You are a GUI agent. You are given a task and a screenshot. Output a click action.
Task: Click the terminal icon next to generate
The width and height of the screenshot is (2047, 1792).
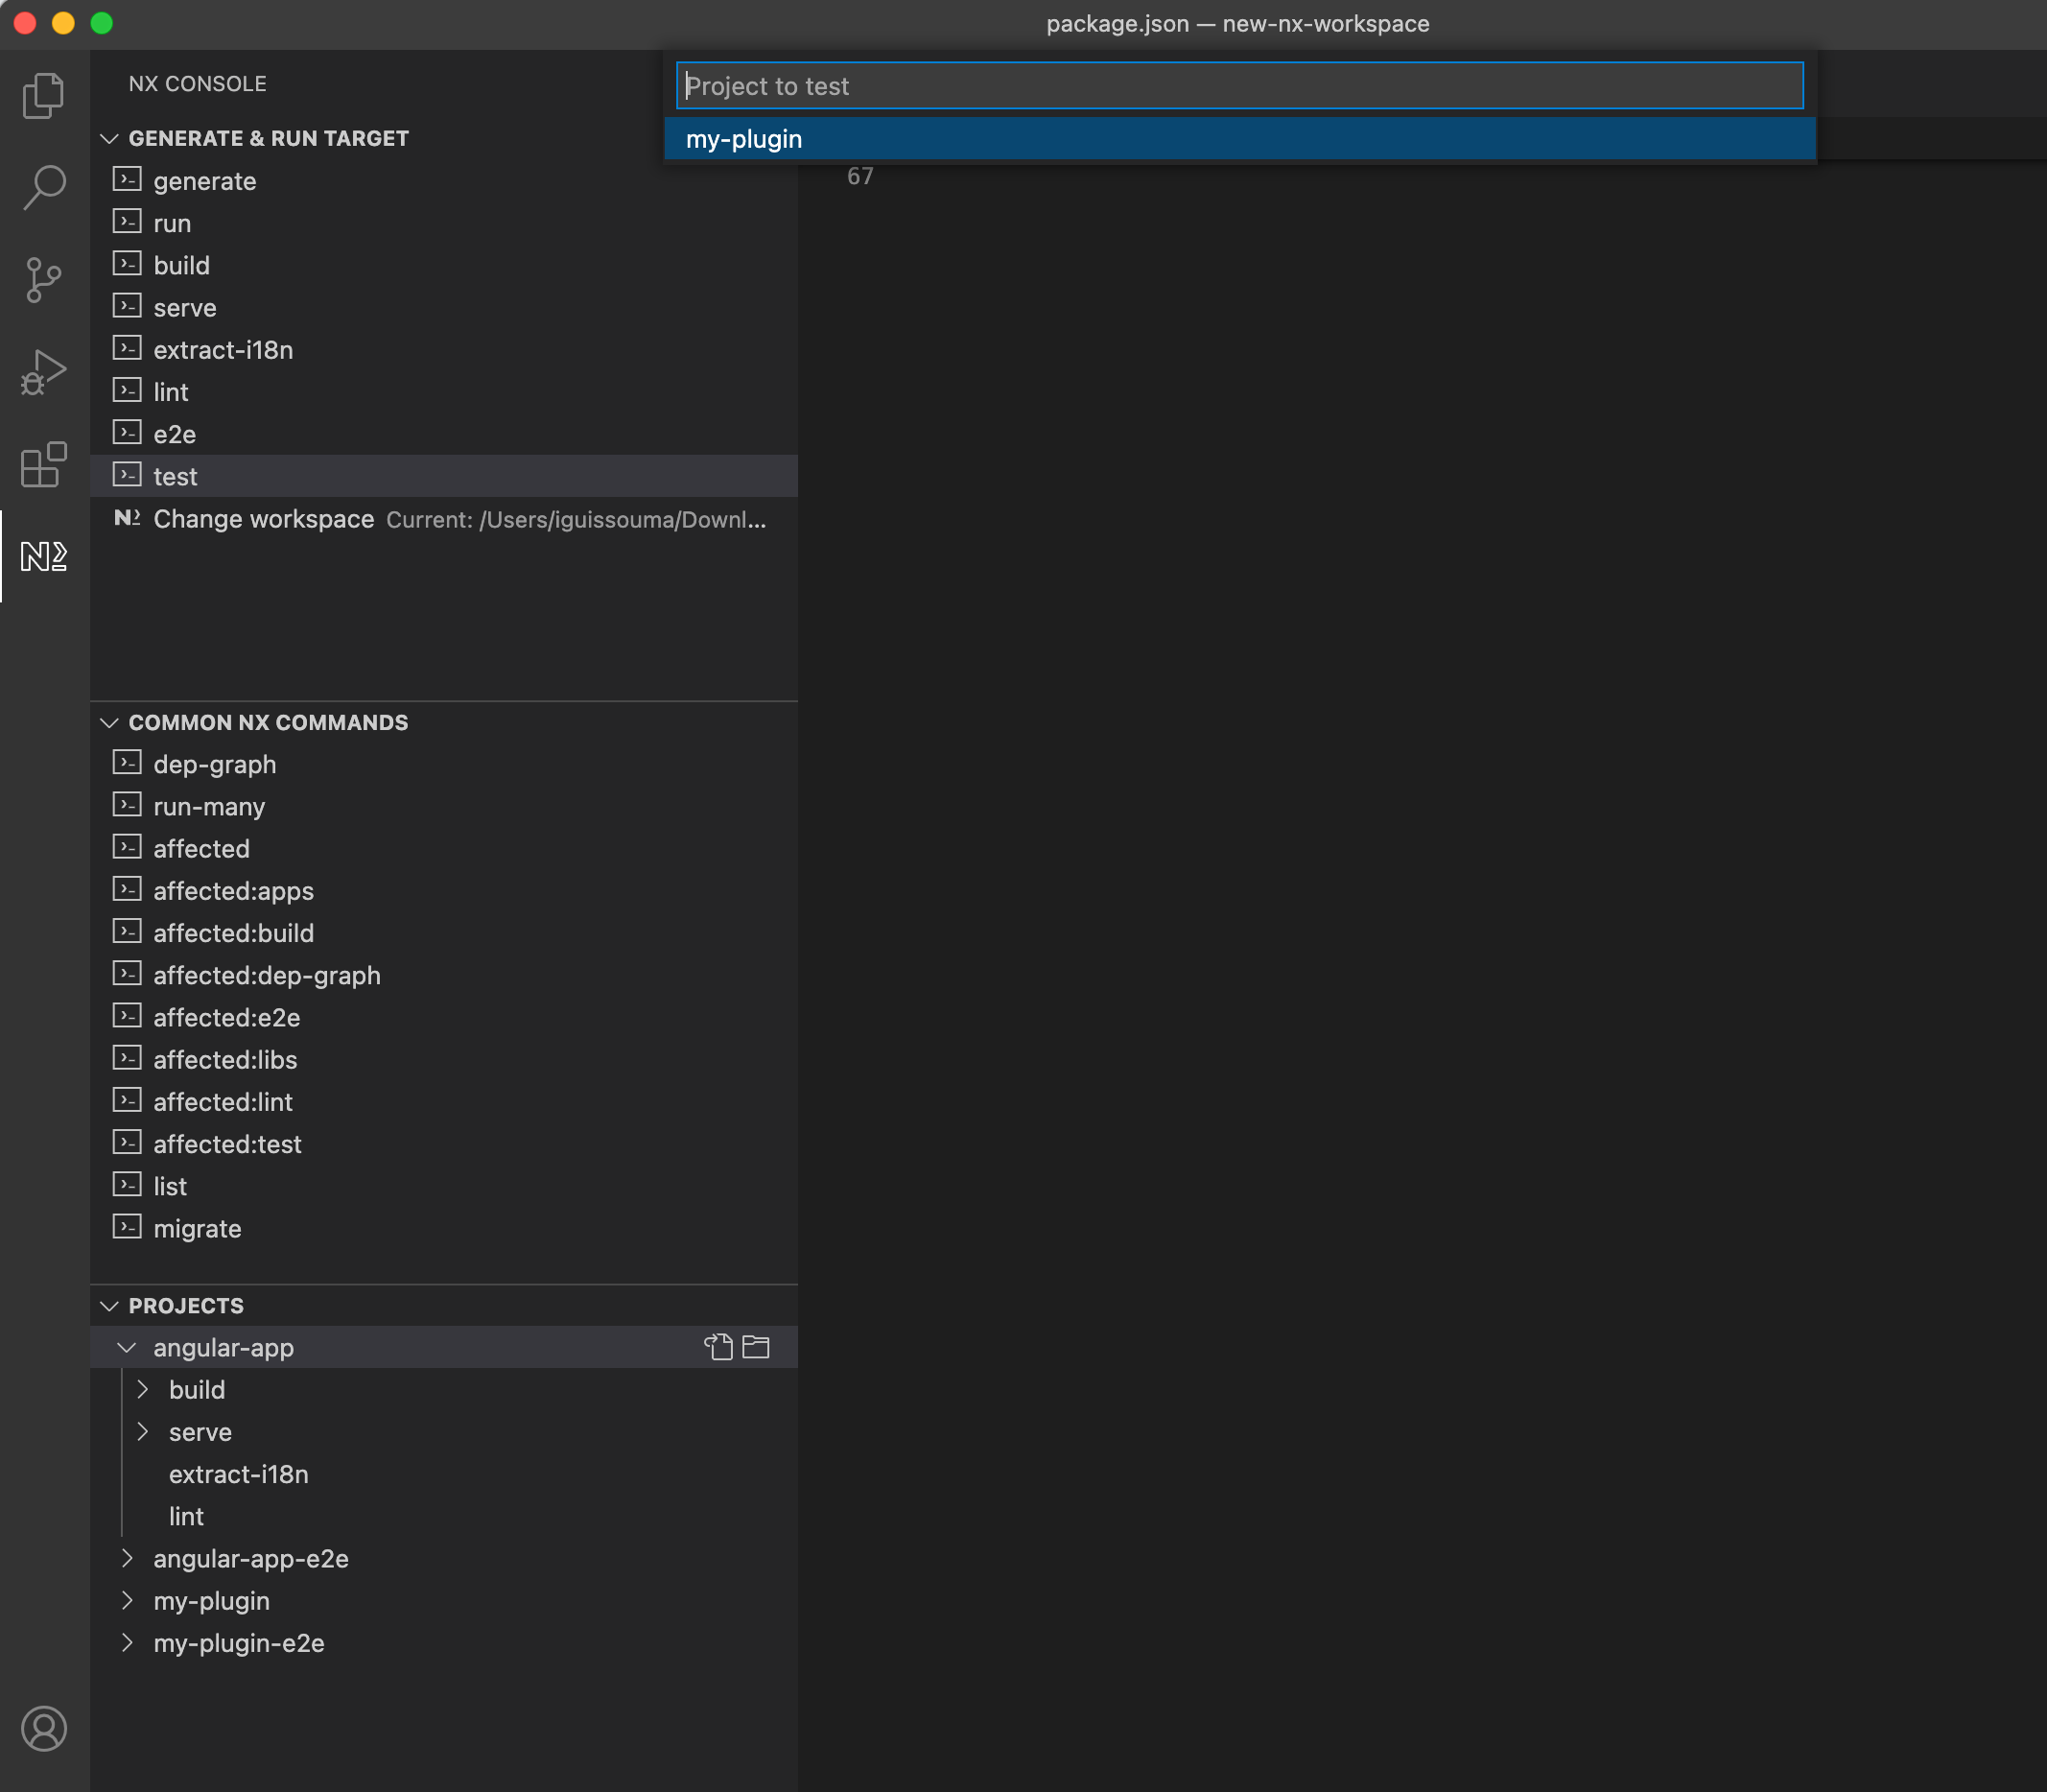pos(128,179)
